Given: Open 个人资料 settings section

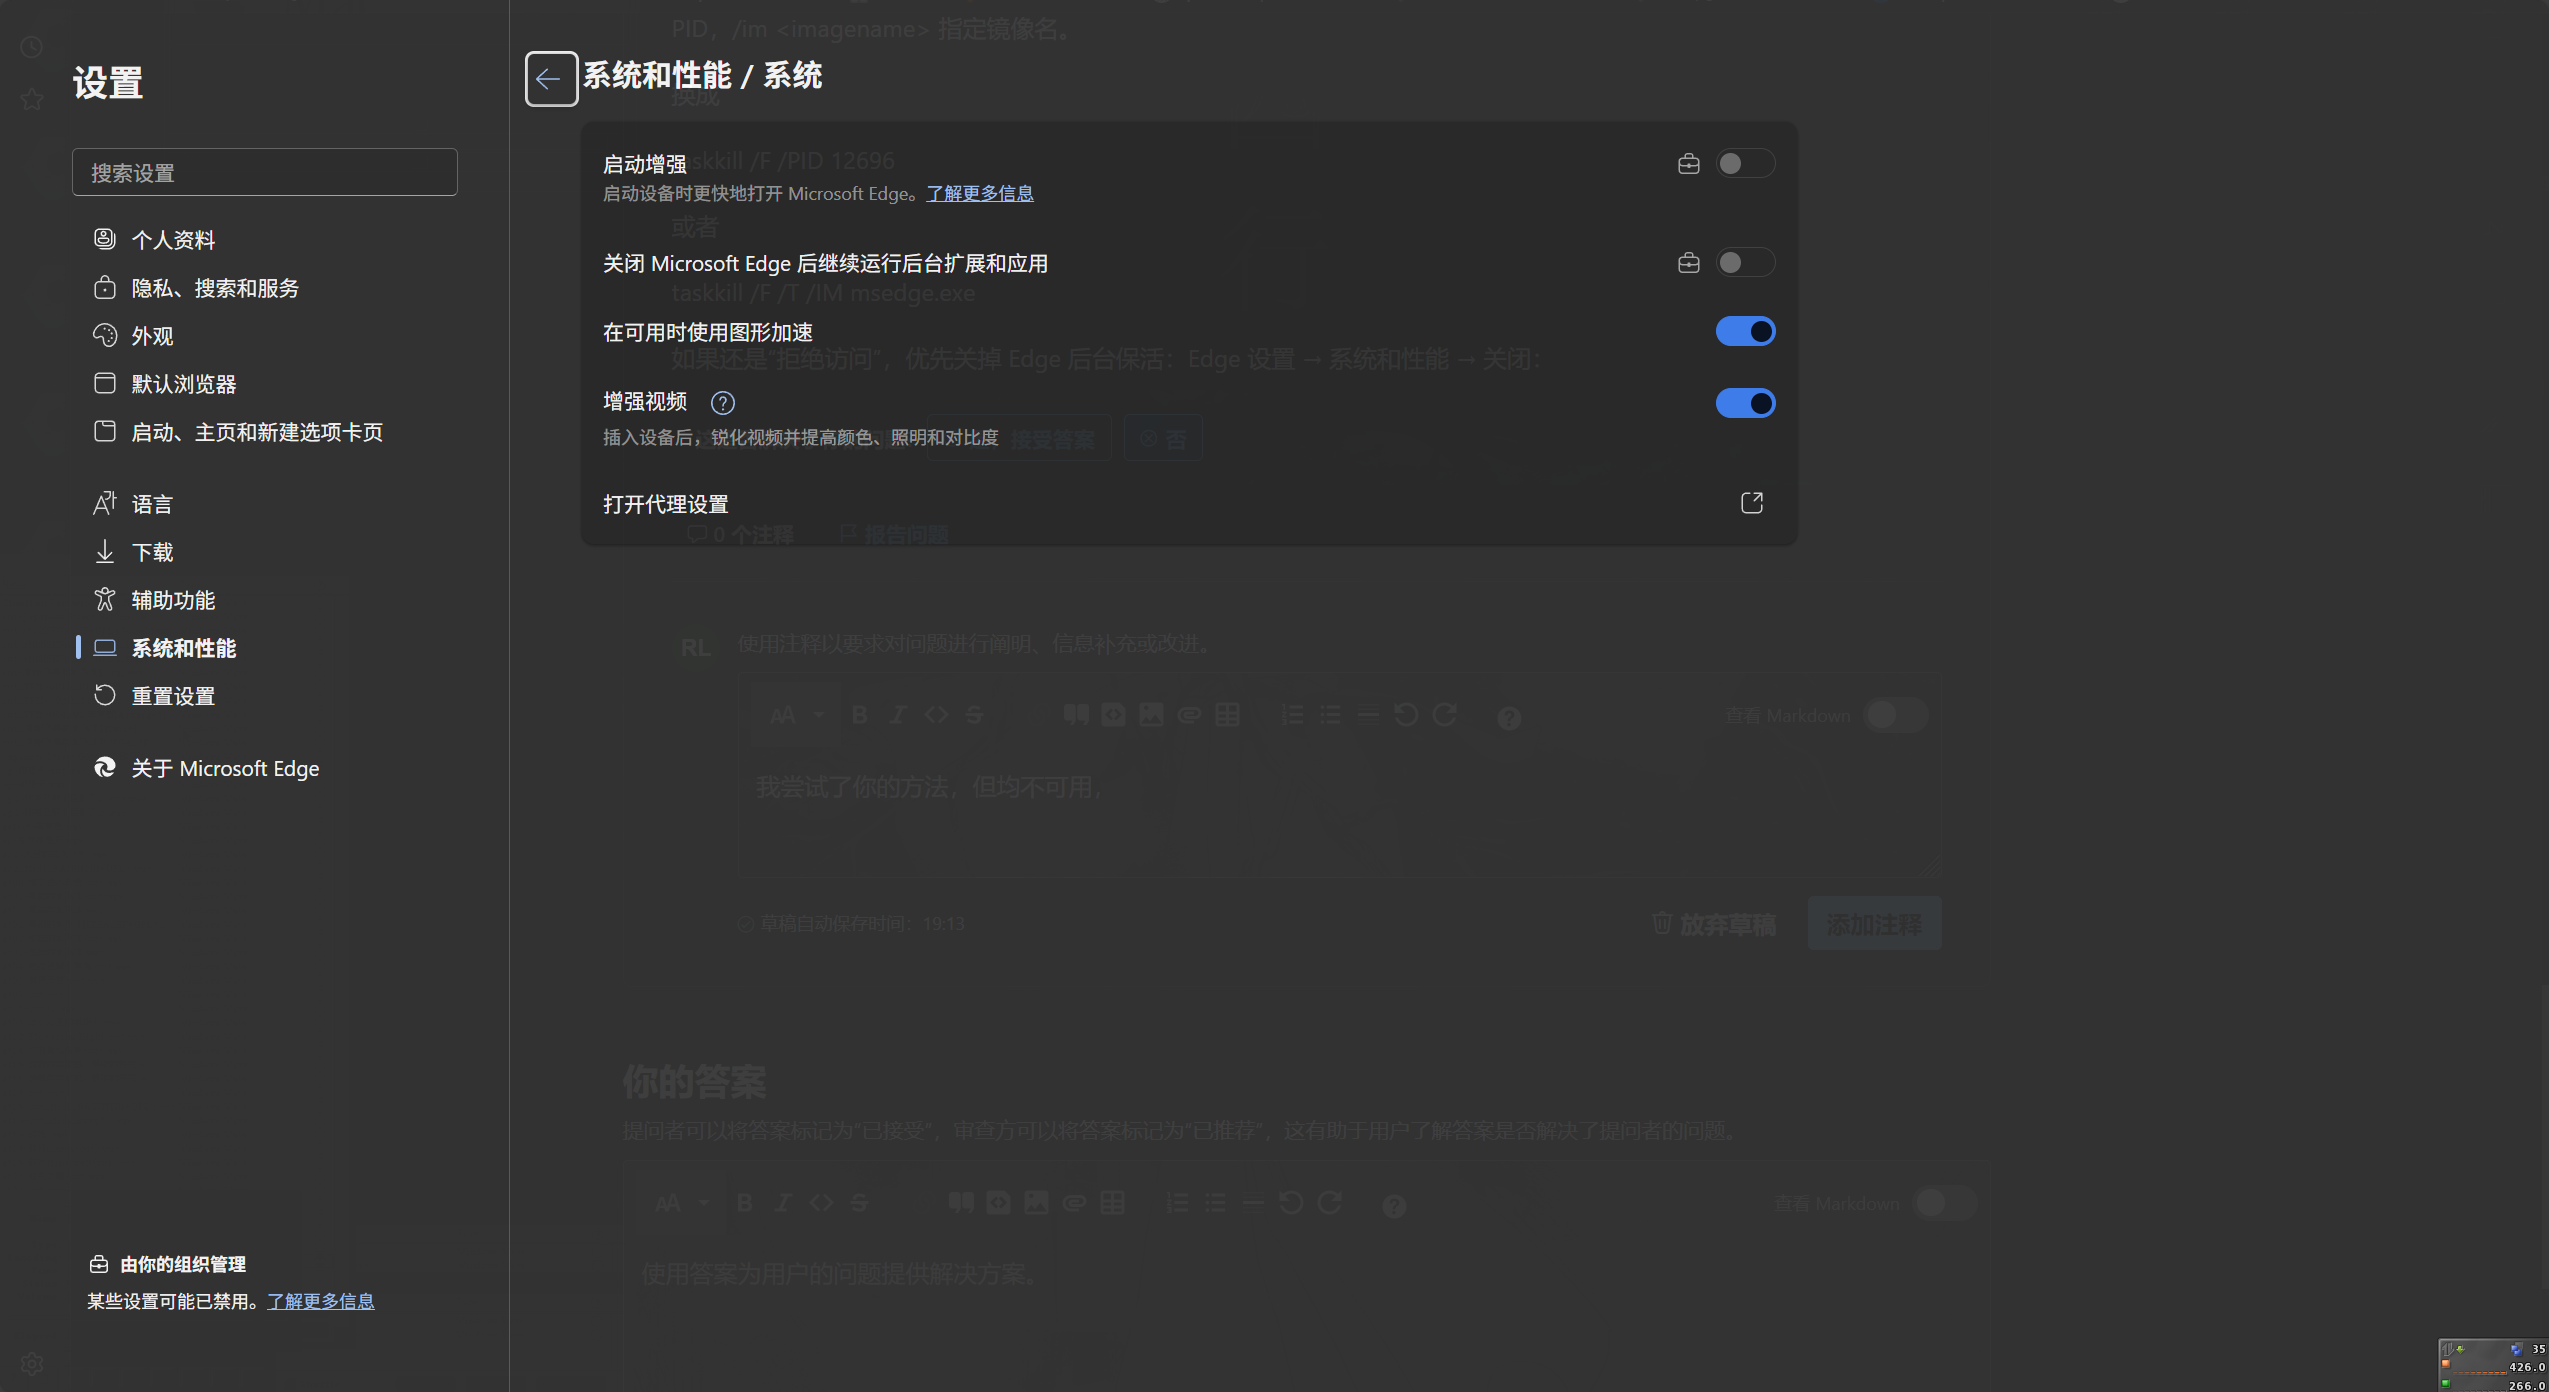Looking at the screenshot, I should point(173,240).
